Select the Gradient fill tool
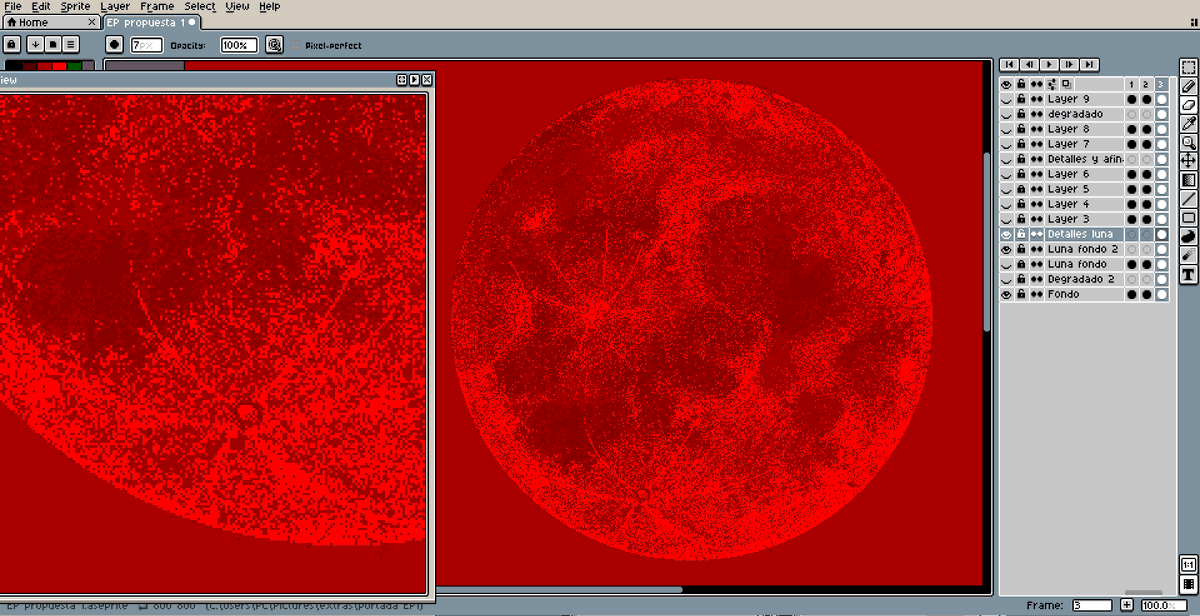This screenshot has width=1200, height=616. (1189, 180)
